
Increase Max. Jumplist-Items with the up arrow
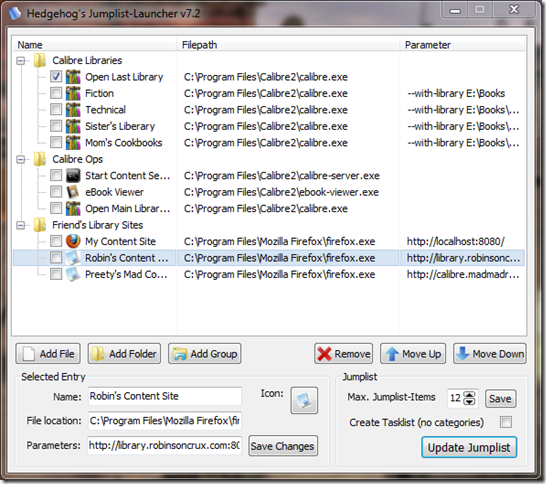470,395
